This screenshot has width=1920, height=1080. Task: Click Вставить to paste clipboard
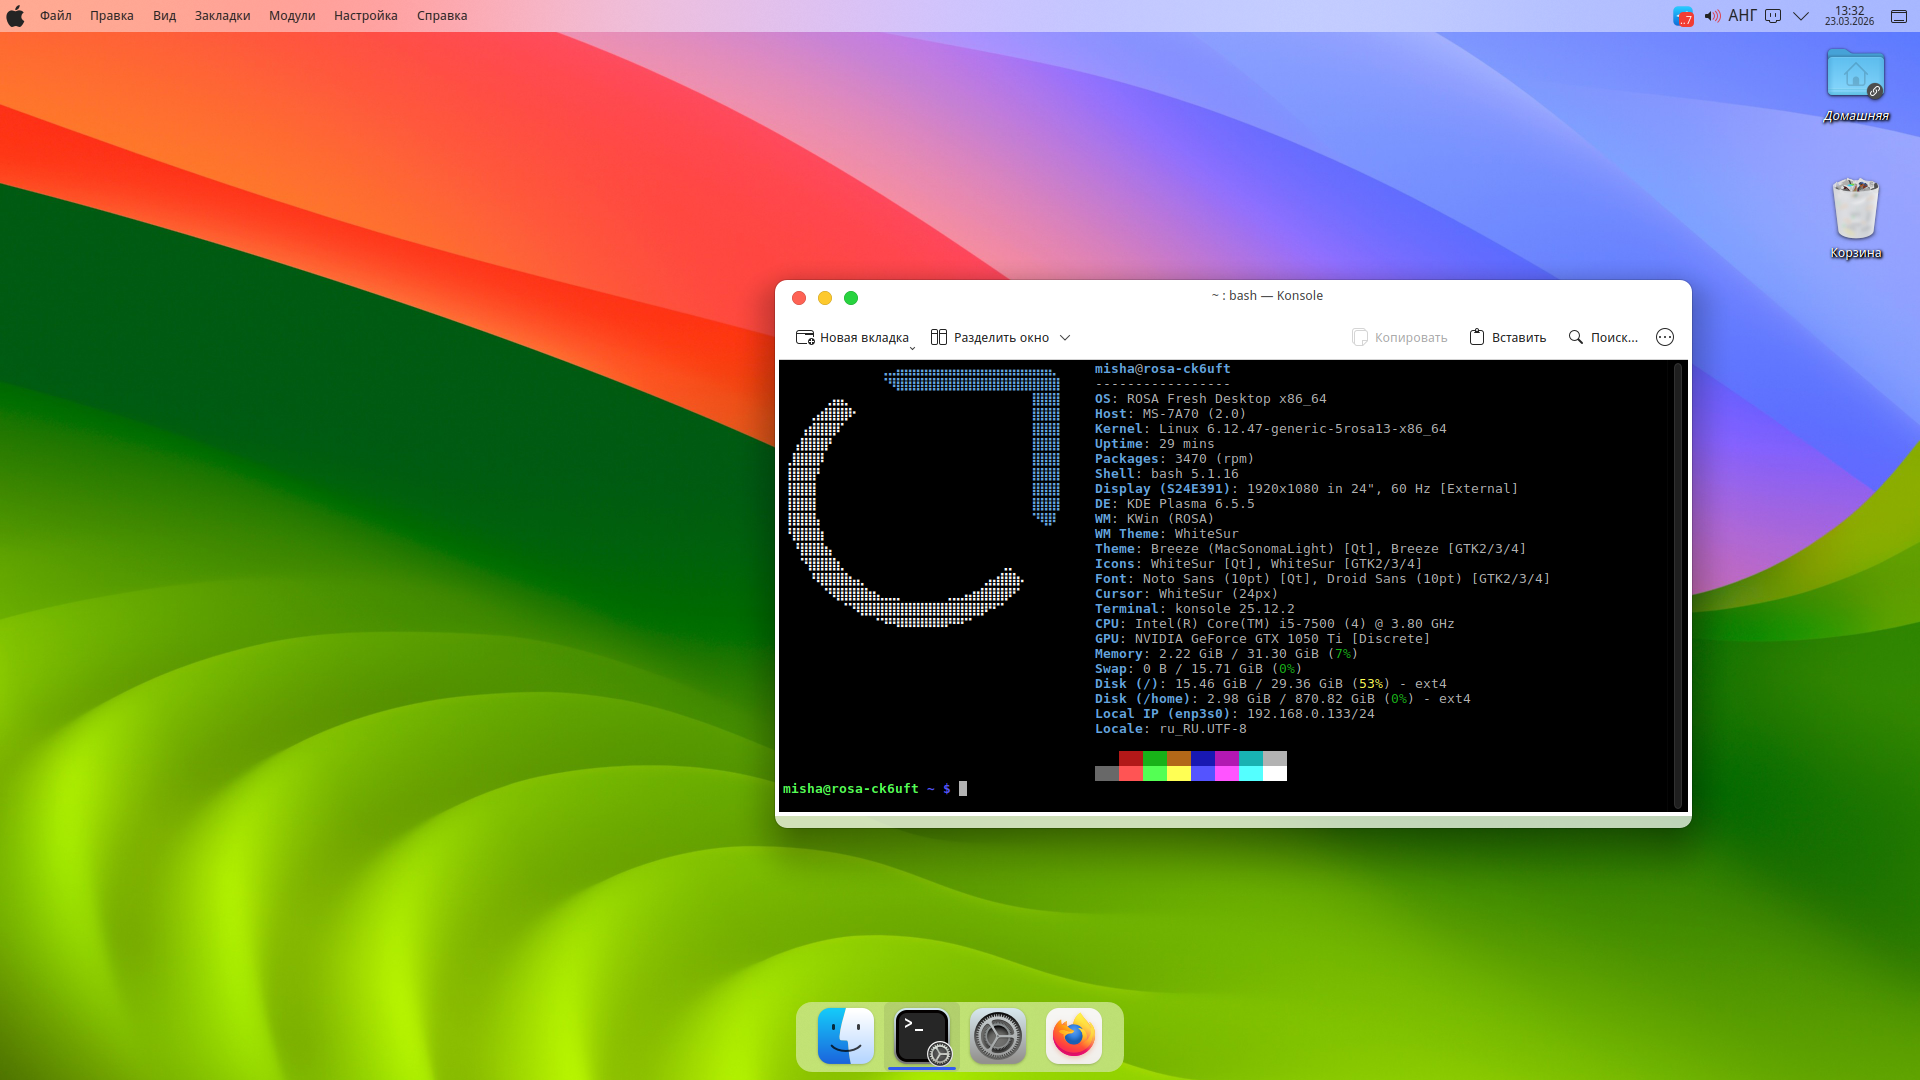point(1507,337)
